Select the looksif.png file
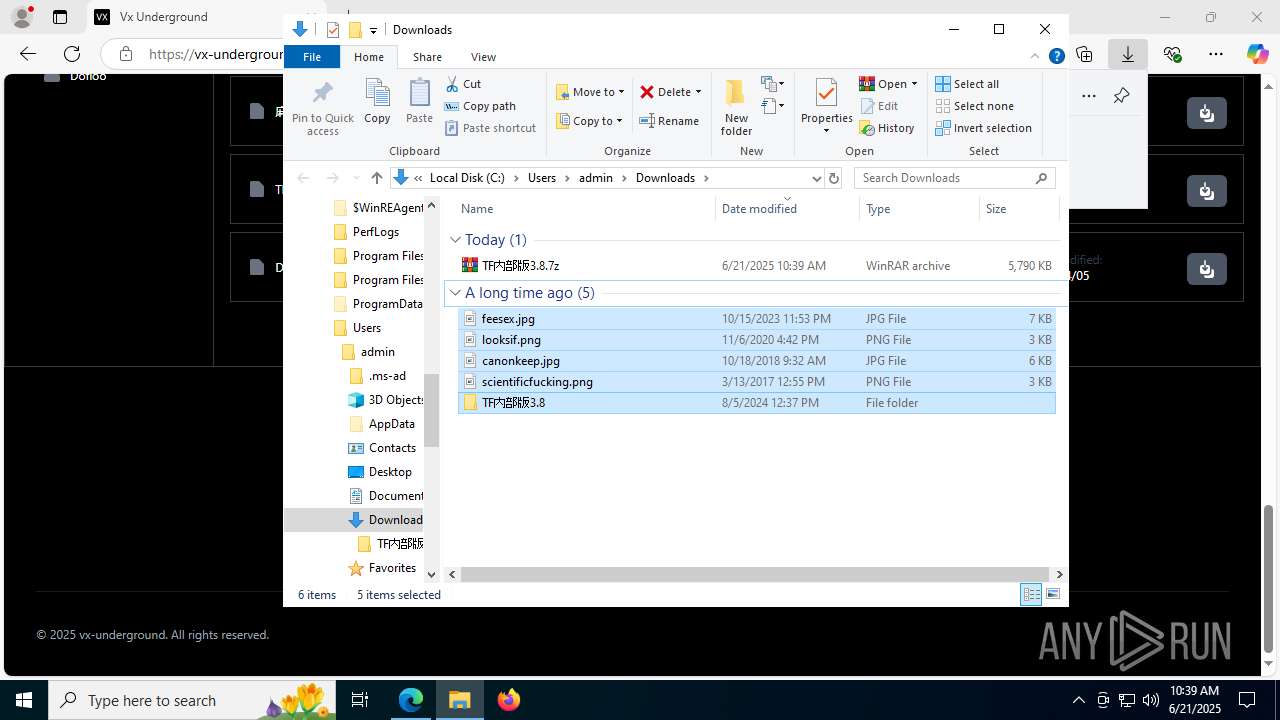The height and width of the screenshot is (720, 1280). pyautogui.click(x=756, y=340)
